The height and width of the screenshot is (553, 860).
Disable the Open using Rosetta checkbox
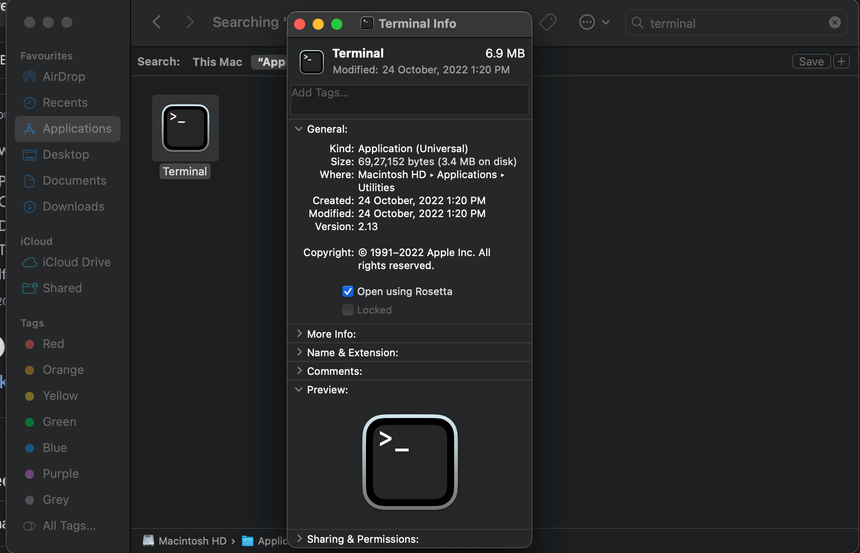coord(348,292)
